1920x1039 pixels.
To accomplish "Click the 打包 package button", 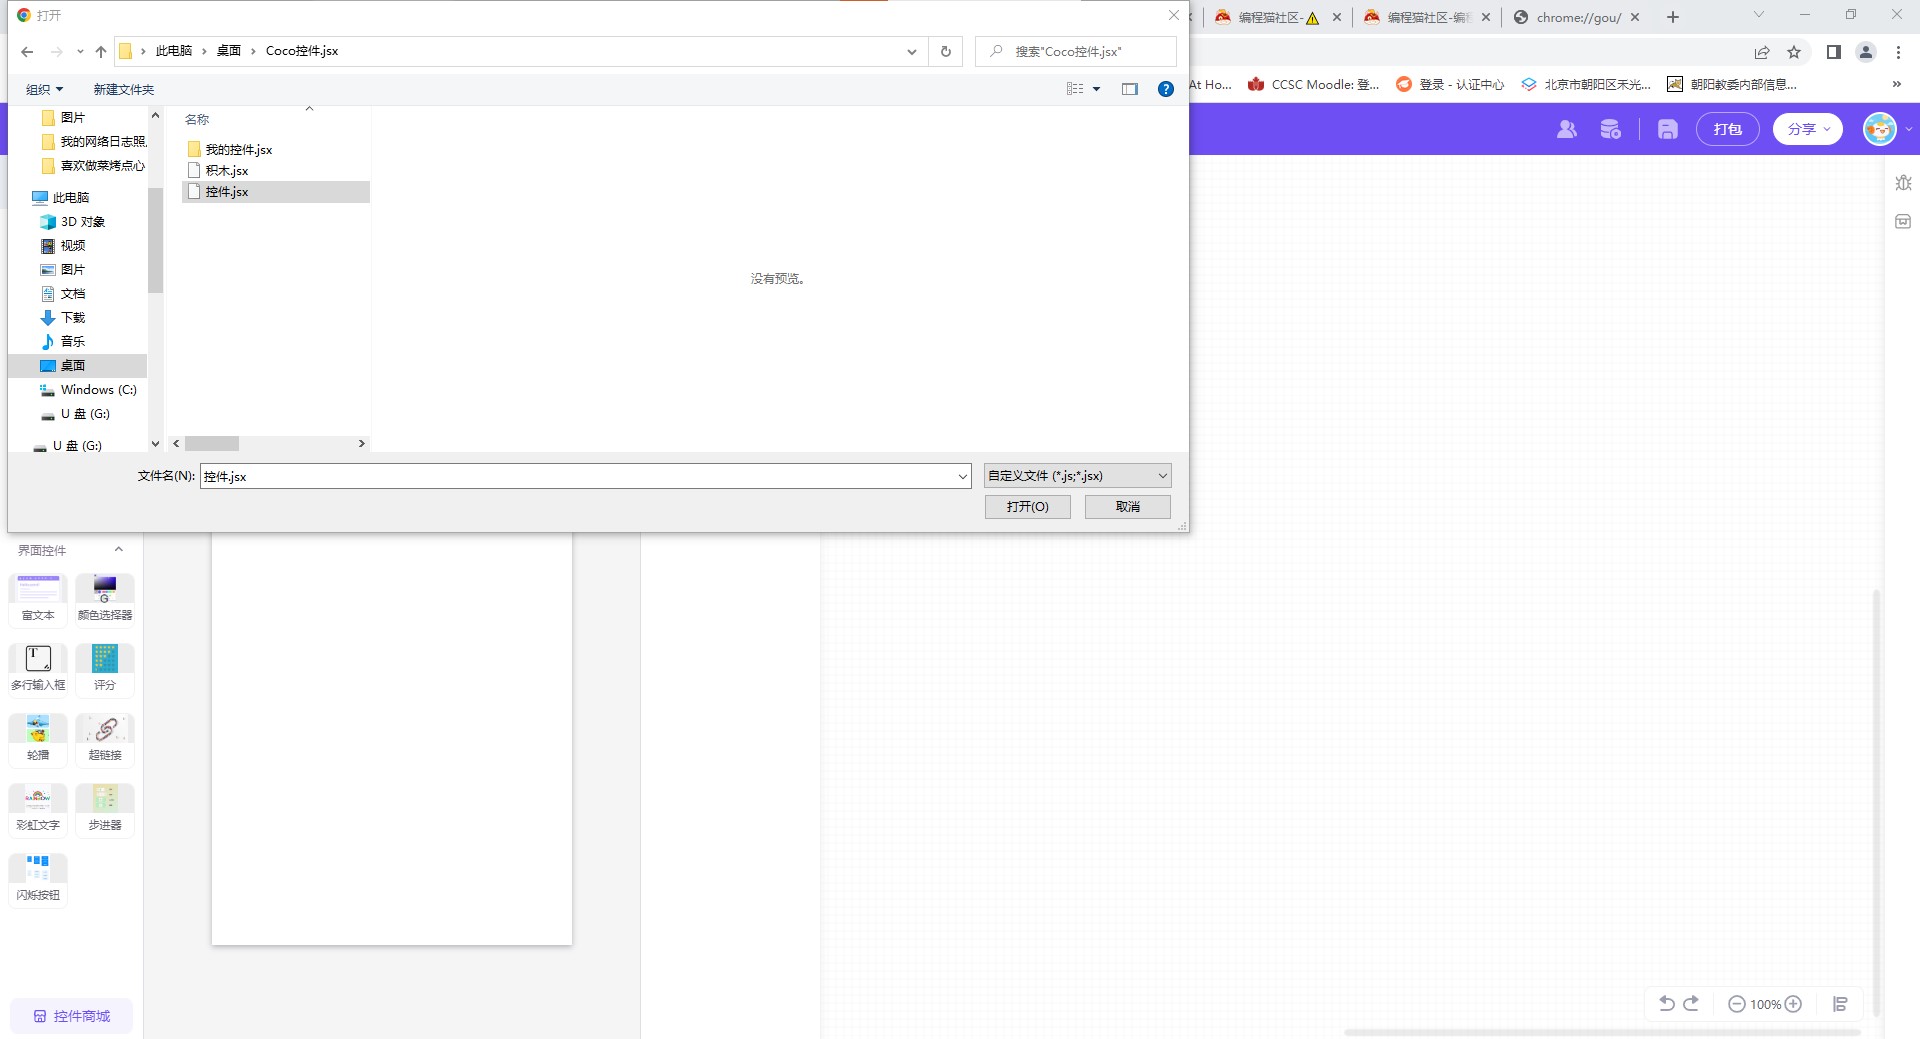I will pos(1728,129).
